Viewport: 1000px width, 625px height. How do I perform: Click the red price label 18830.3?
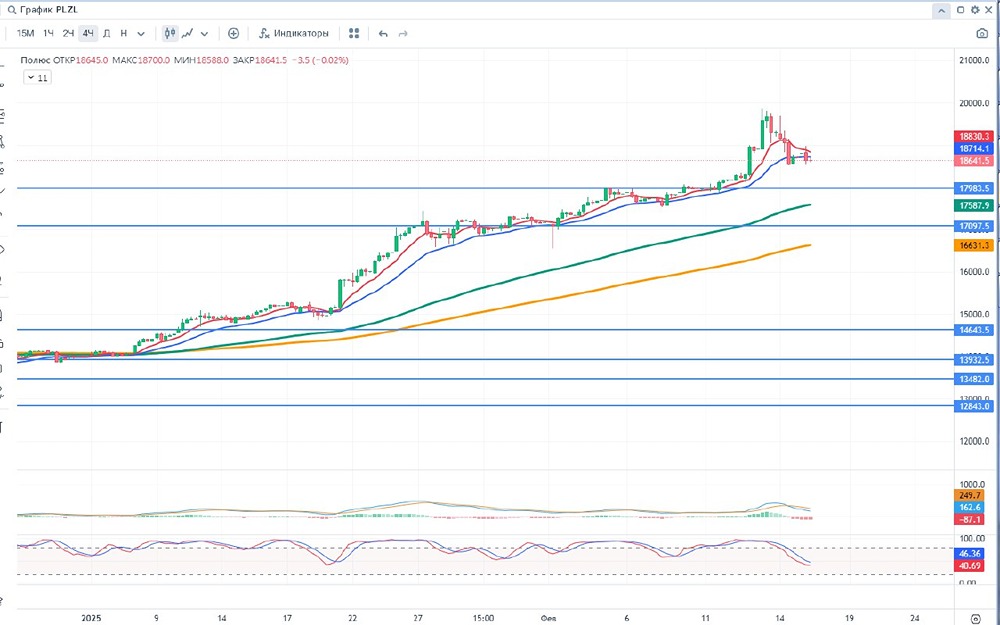point(974,136)
